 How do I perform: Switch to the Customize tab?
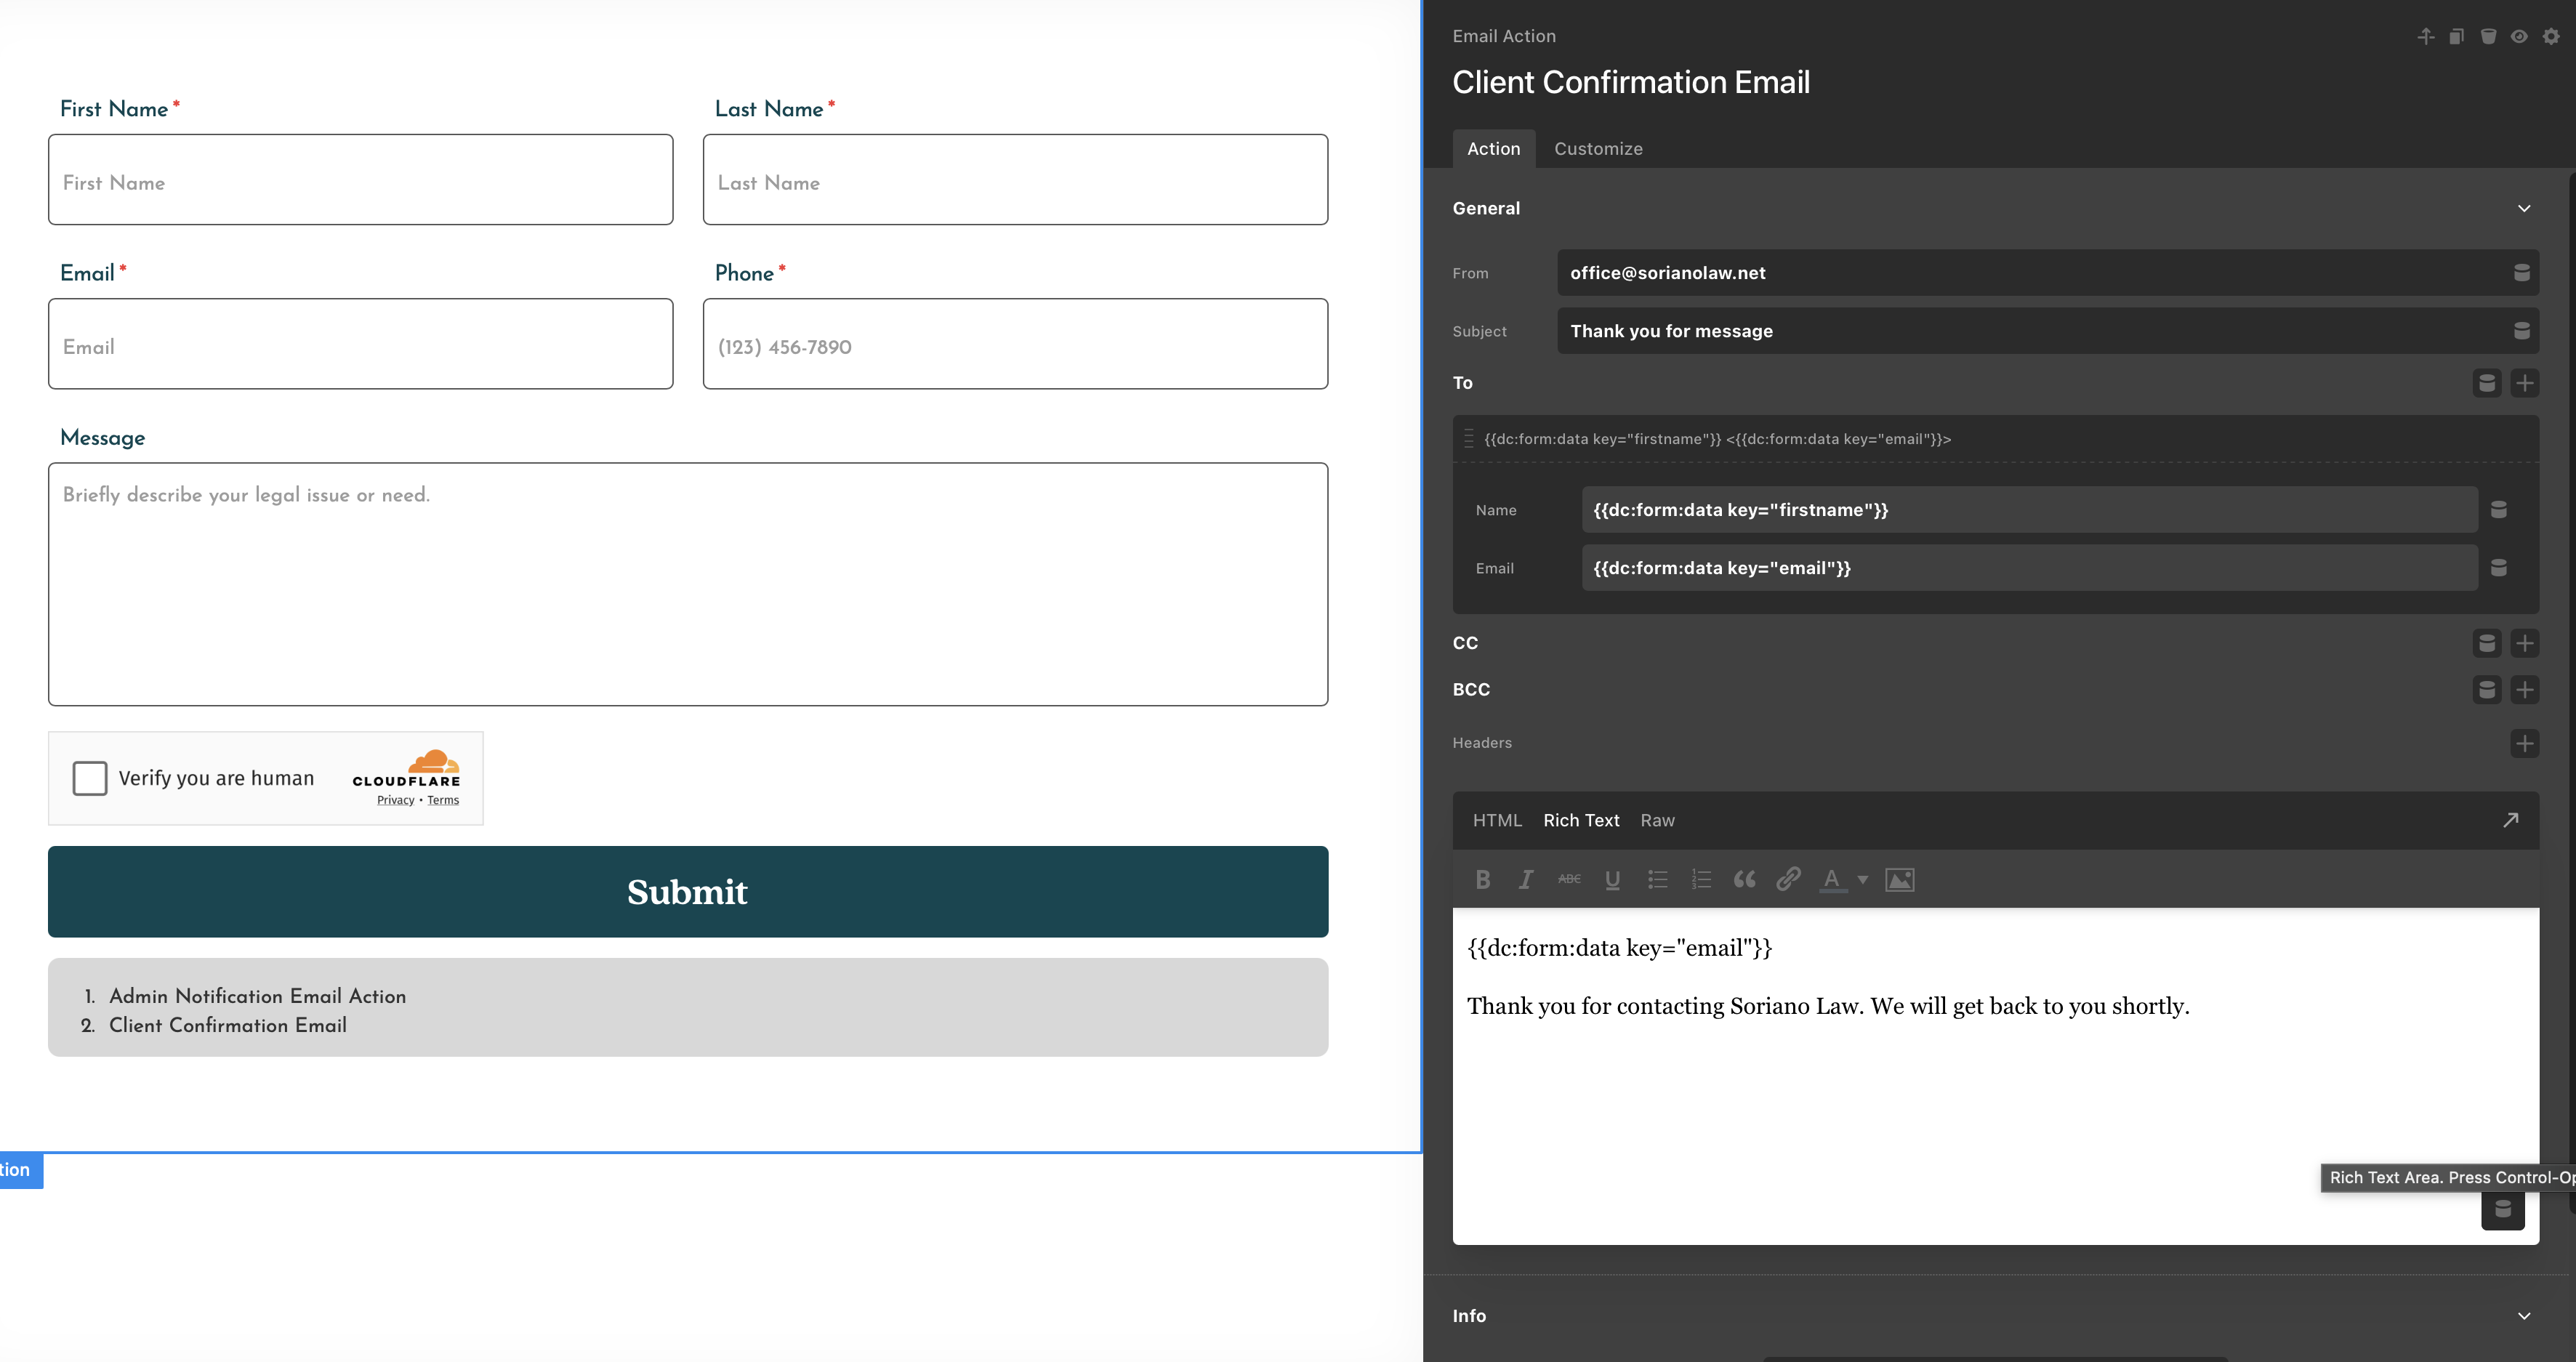[1598, 149]
